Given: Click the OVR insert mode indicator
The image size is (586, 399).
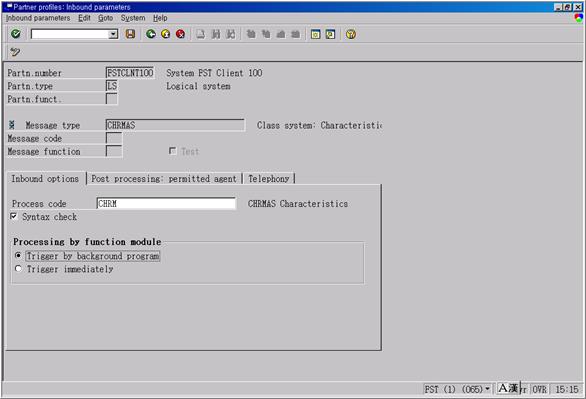Looking at the screenshot, I should [x=540, y=389].
